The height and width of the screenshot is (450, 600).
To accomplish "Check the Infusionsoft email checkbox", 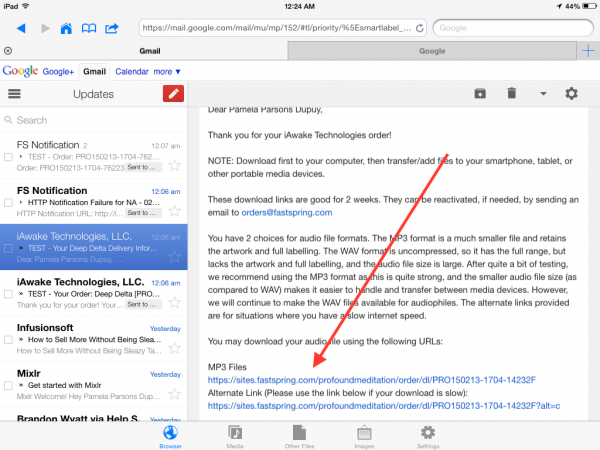I will pos(8,339).
